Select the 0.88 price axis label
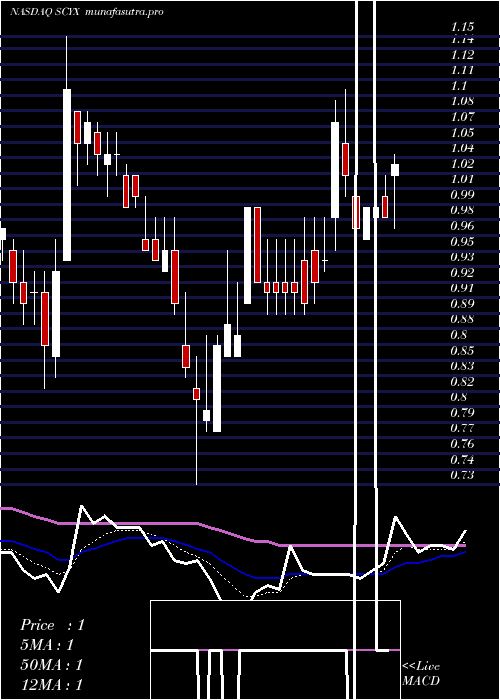Screen dimensions: 500x700 (x=462, y=319)
